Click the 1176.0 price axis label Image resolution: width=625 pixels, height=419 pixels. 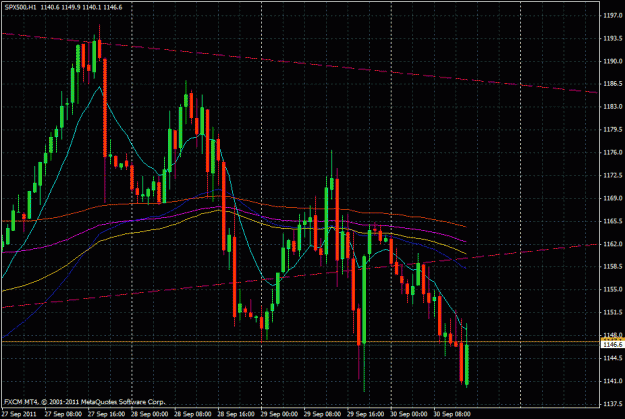point(613,152)
